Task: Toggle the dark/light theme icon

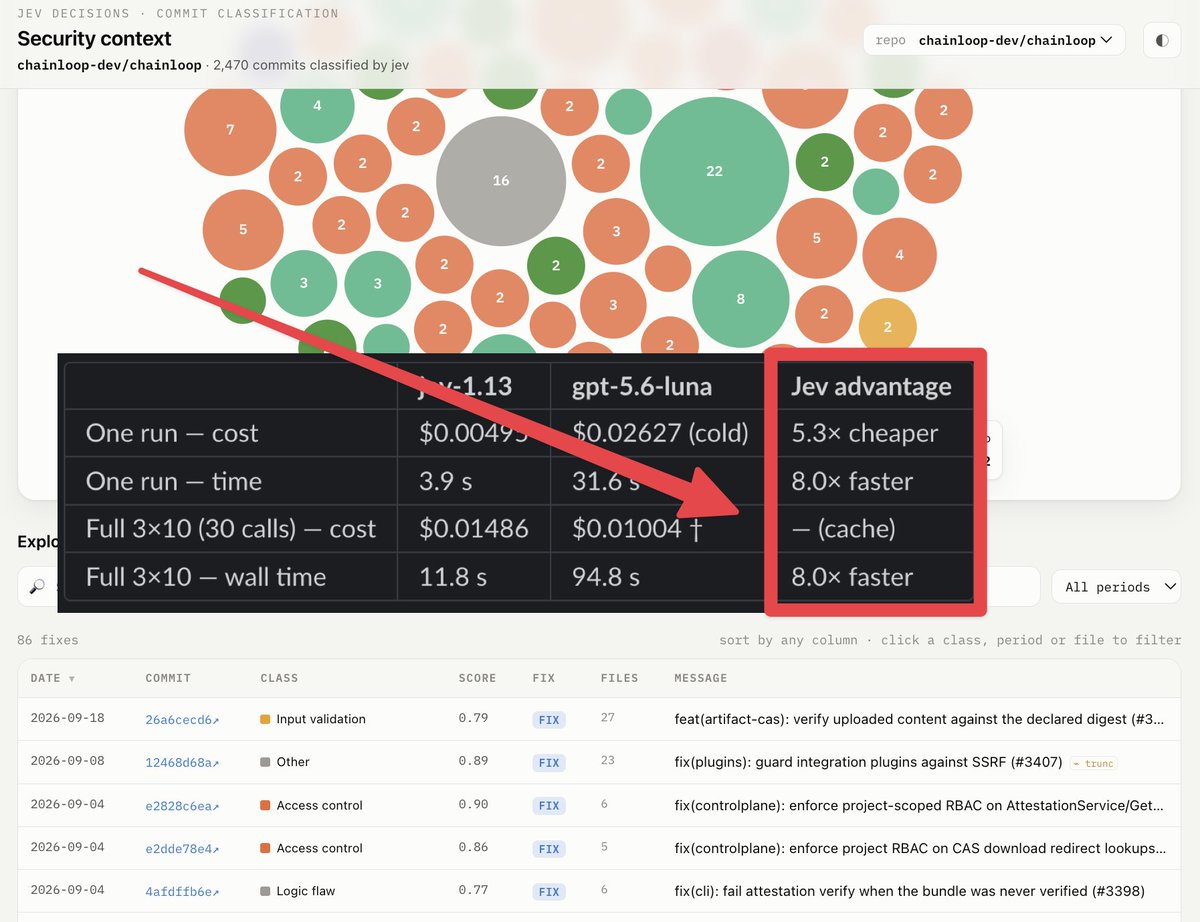Action: tap(1162, 41)
